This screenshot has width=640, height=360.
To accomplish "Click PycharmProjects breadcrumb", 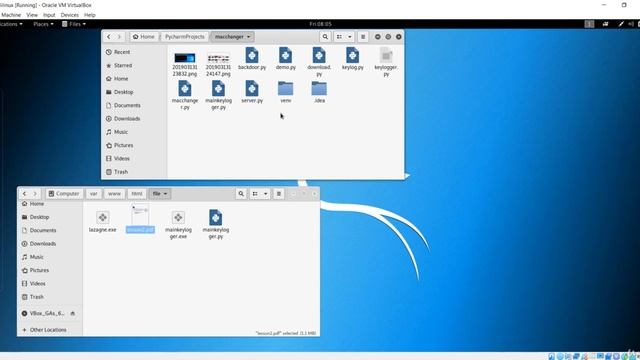I will [184, 37].
